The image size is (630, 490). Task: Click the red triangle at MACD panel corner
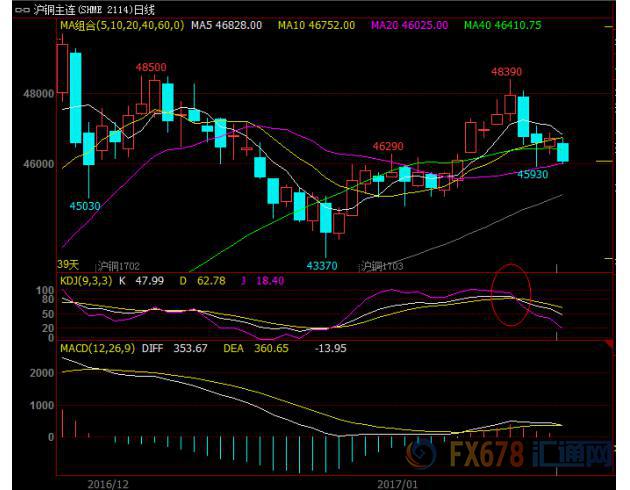[x=610, y=344]
